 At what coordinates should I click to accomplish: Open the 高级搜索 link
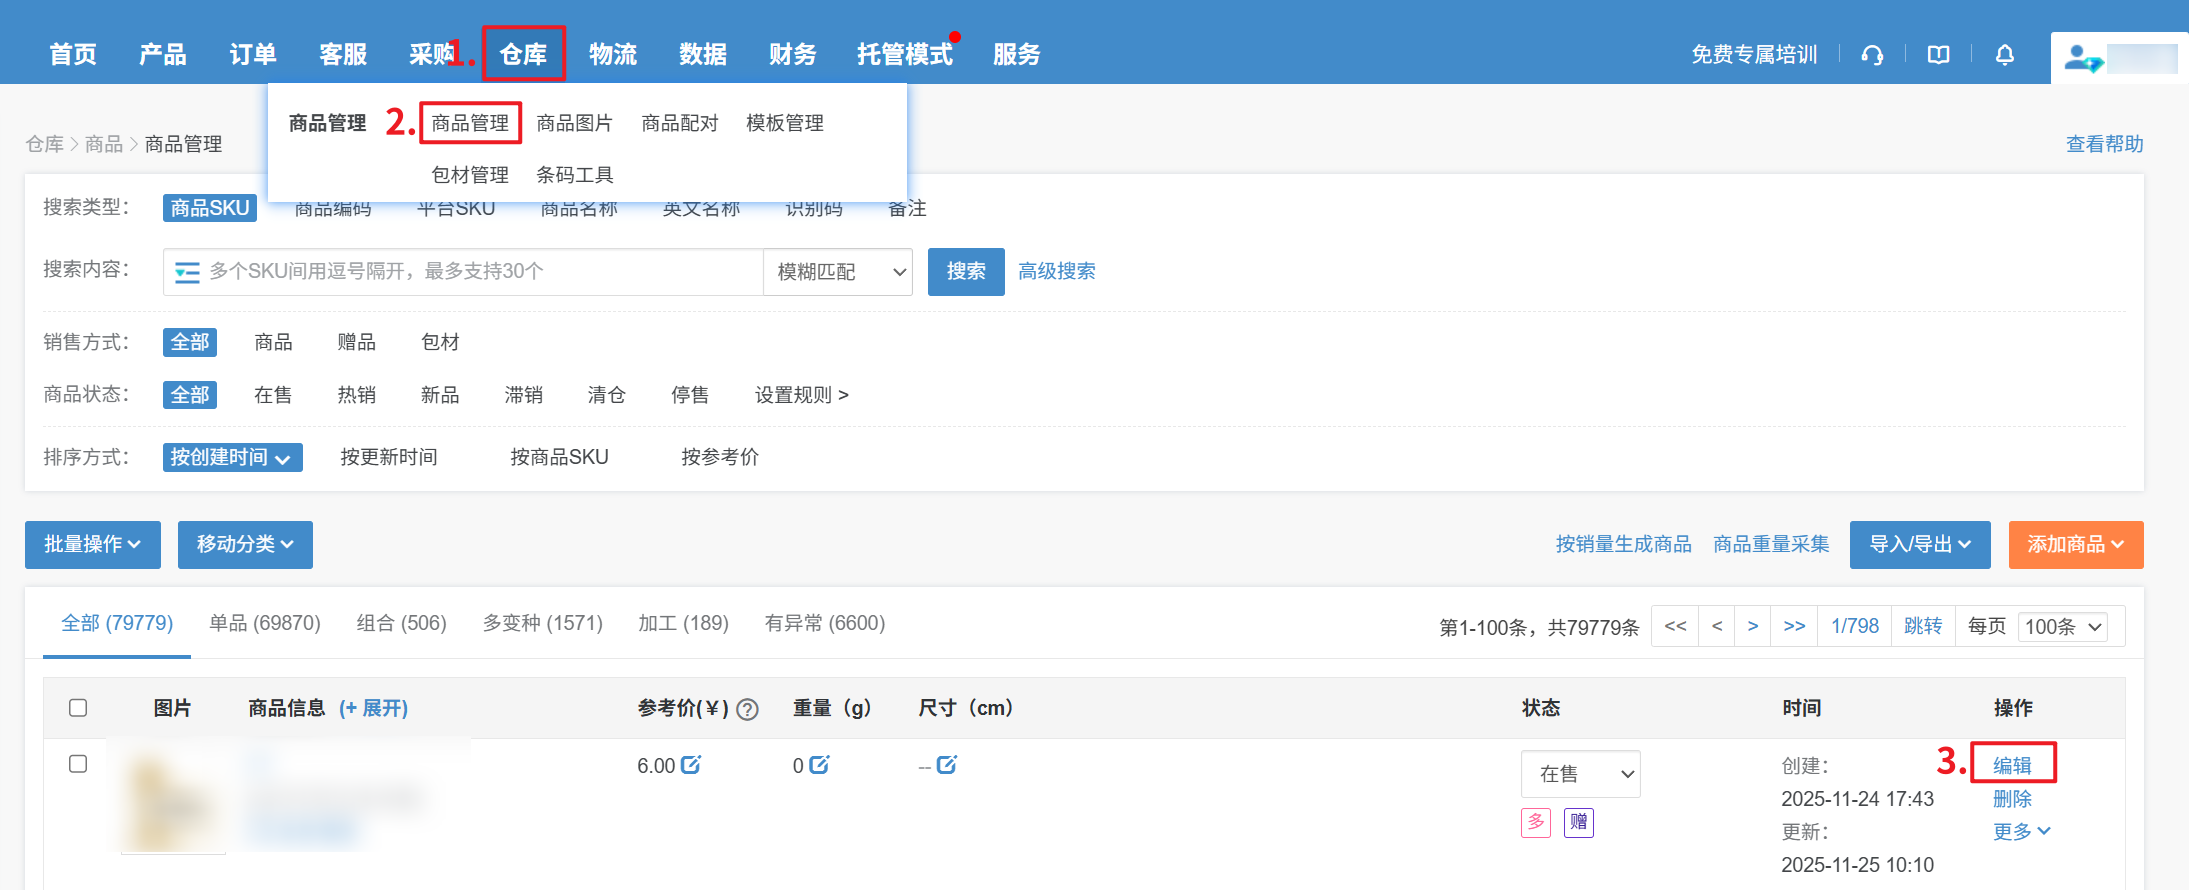point(1056,271)
